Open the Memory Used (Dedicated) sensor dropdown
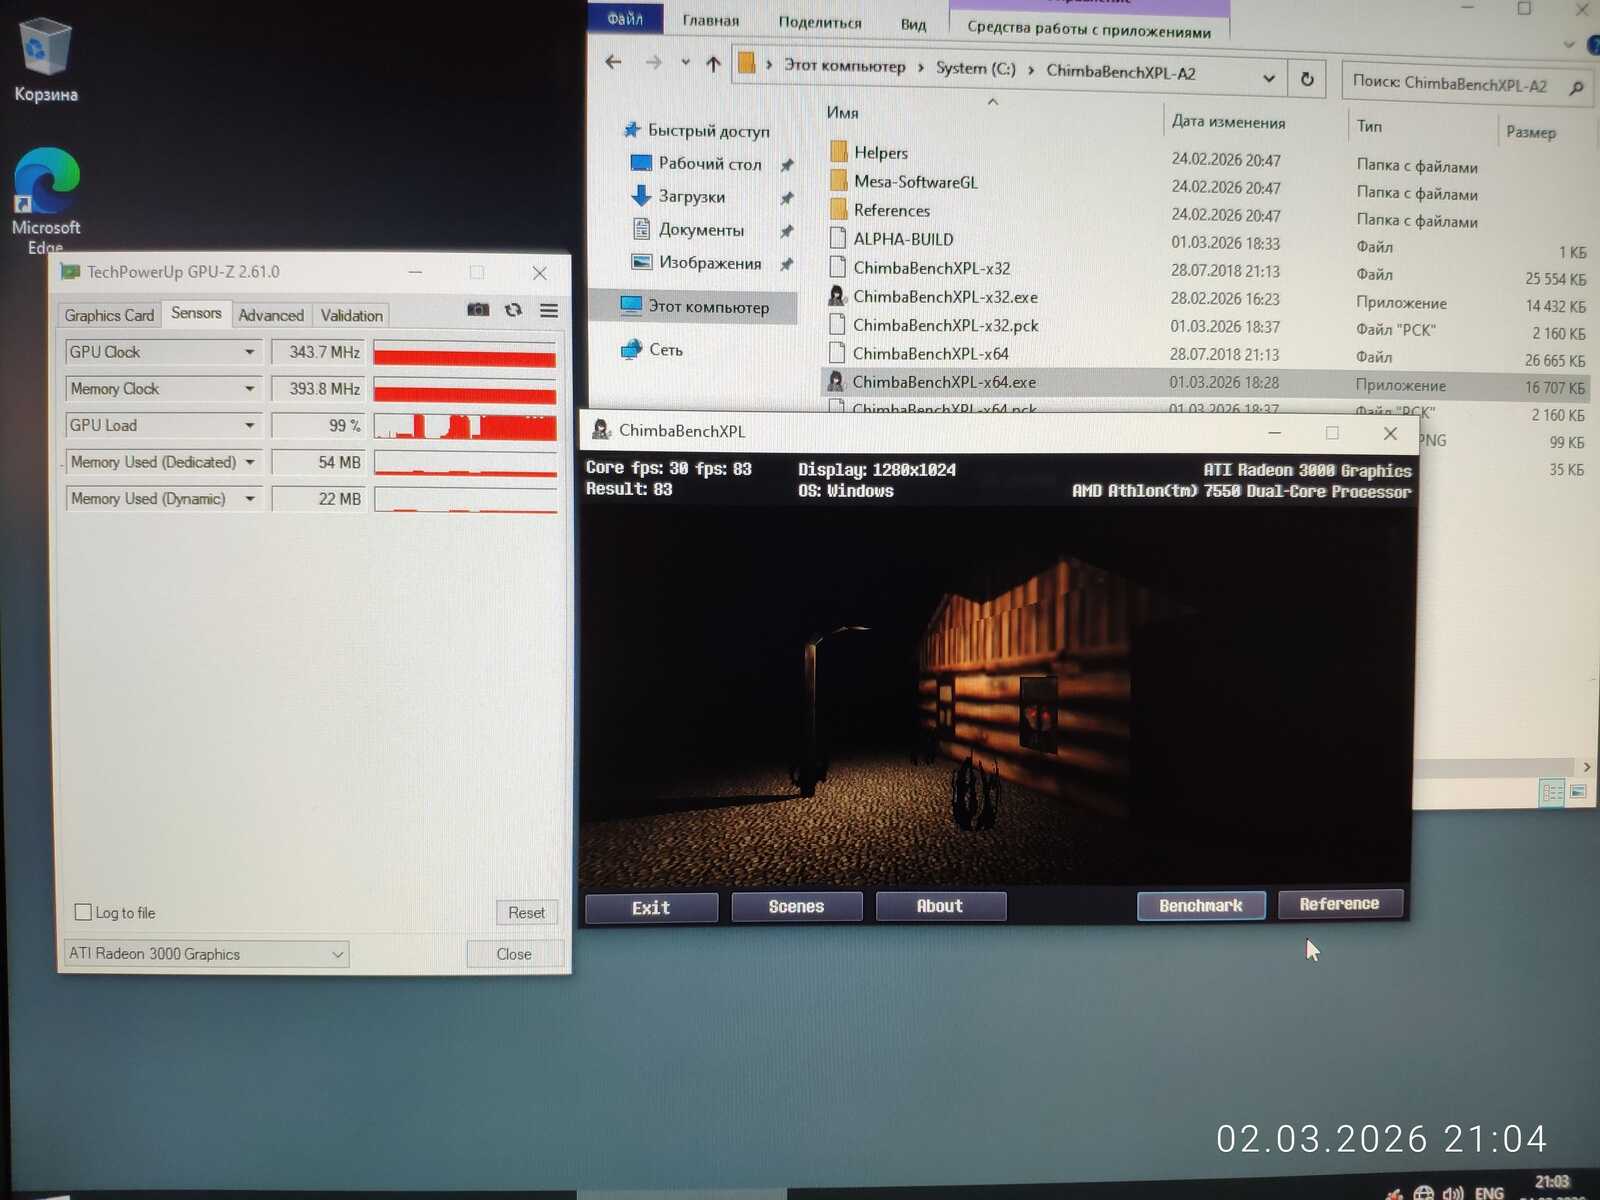1600x1200 pixels. [x=249, y=462]
